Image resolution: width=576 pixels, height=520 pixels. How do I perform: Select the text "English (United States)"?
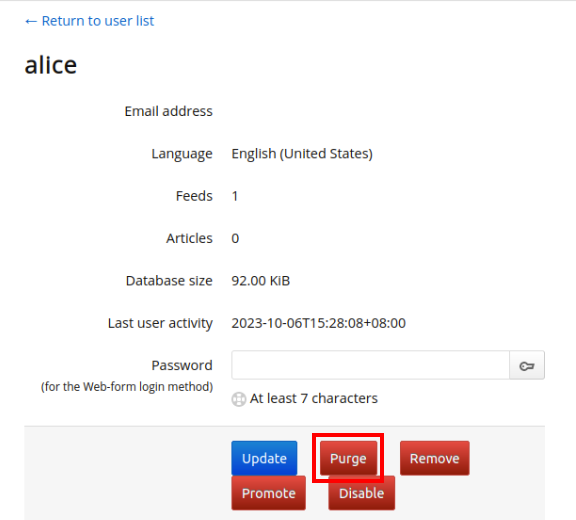coord(302,154)
